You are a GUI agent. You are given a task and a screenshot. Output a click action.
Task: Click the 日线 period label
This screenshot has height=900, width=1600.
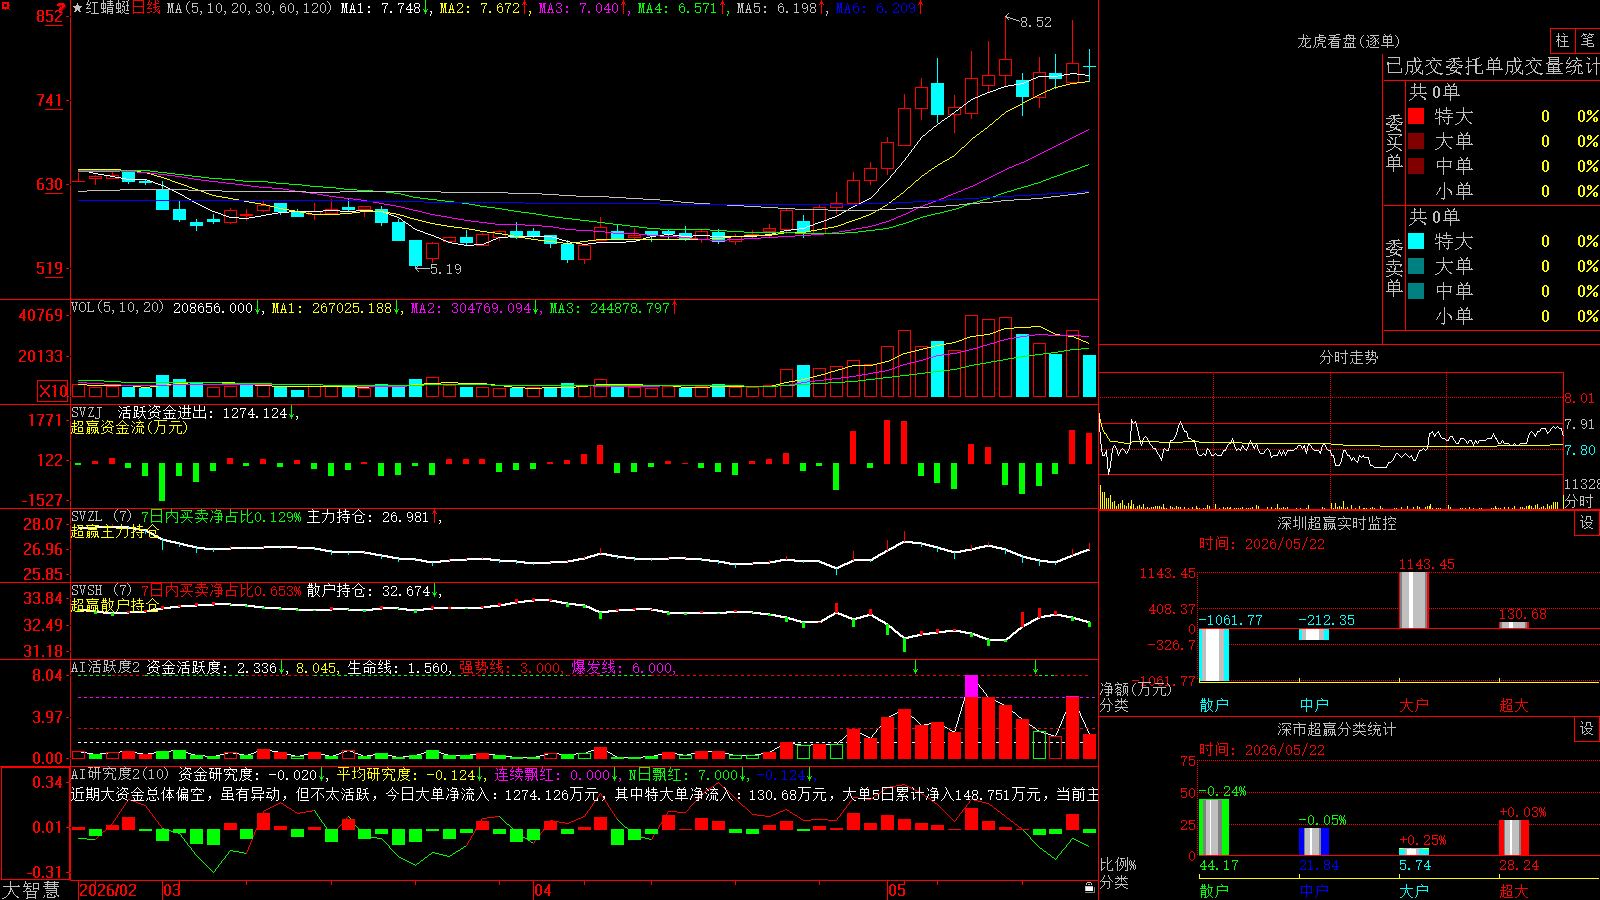click(x=146, y=8)
